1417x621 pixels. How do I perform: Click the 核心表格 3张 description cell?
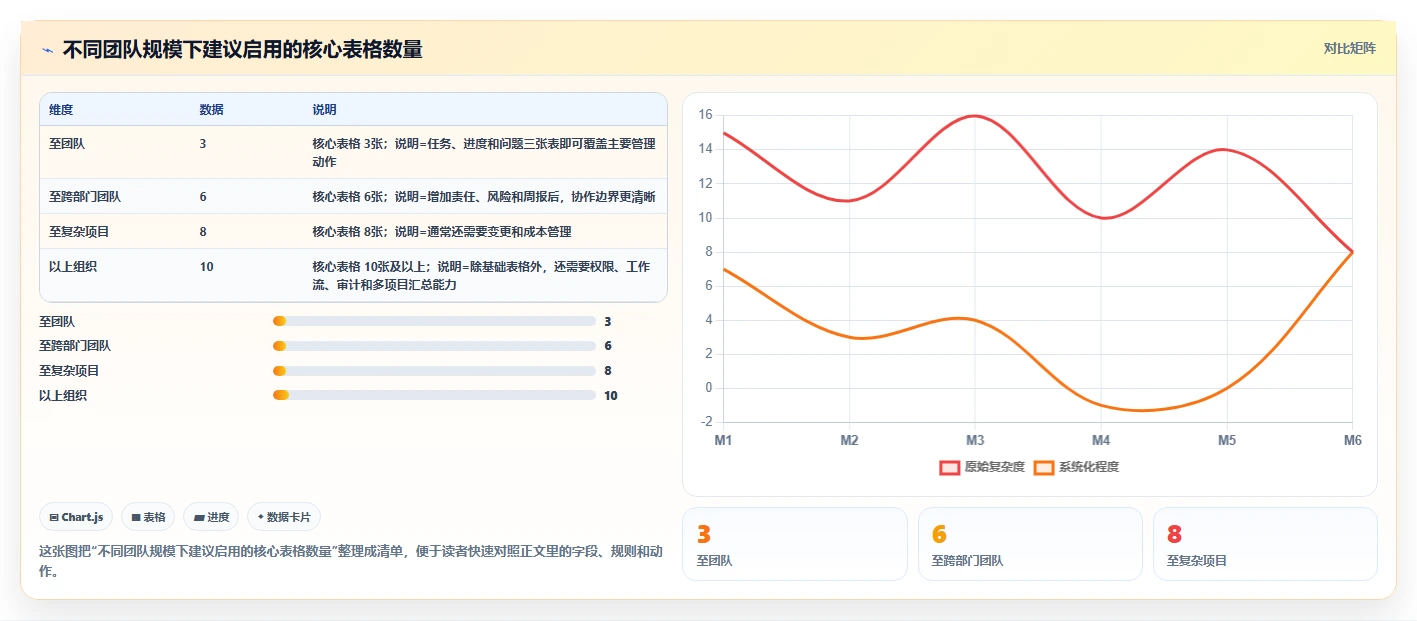[484, 152]
